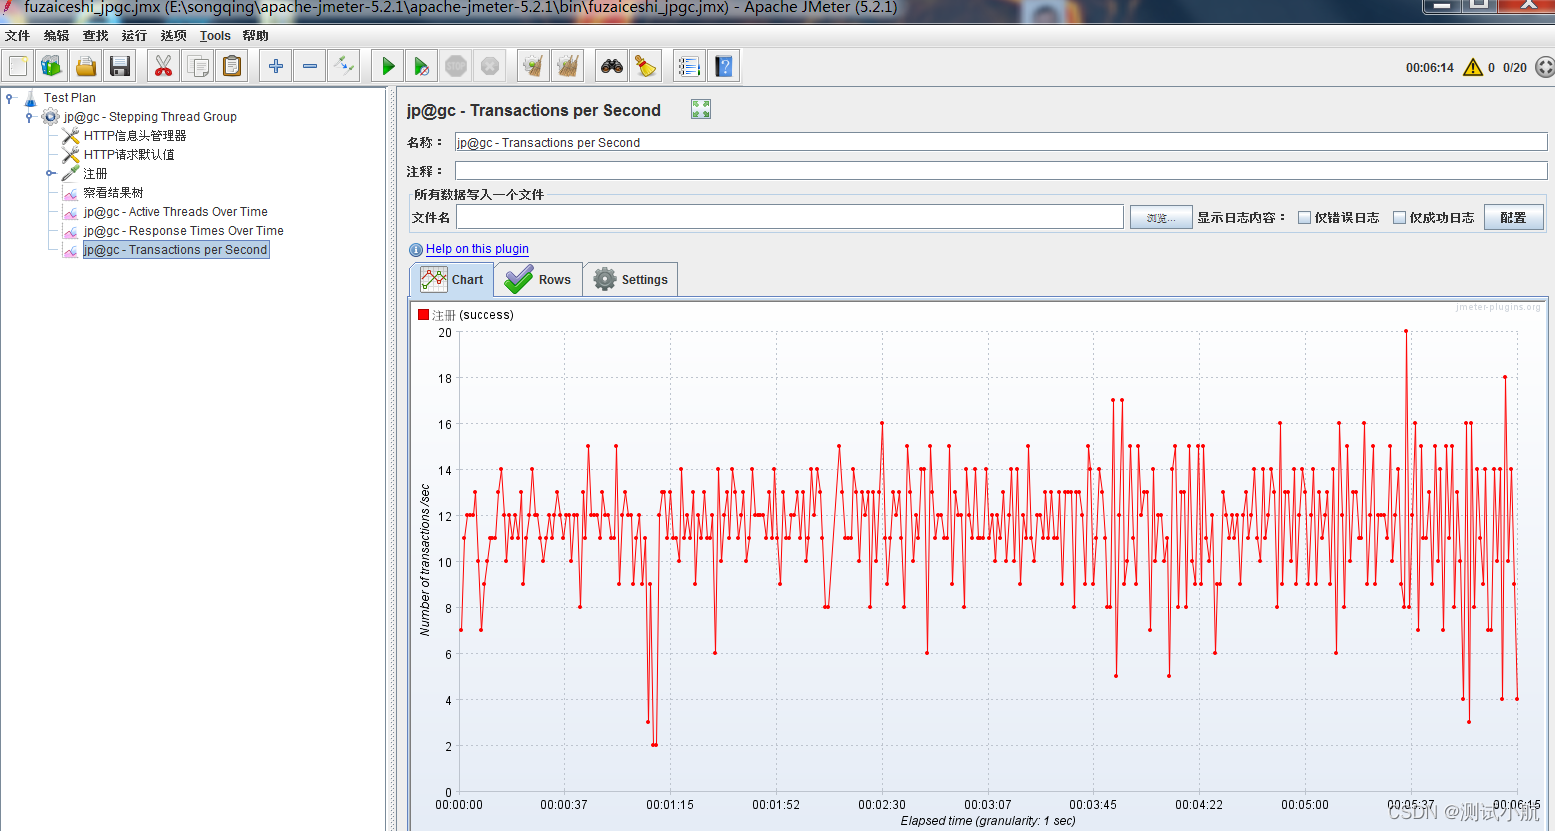The width and height of the screenshot is (1555, 831).
Task: Open the Help question mark icon
Action: point(724,67)
